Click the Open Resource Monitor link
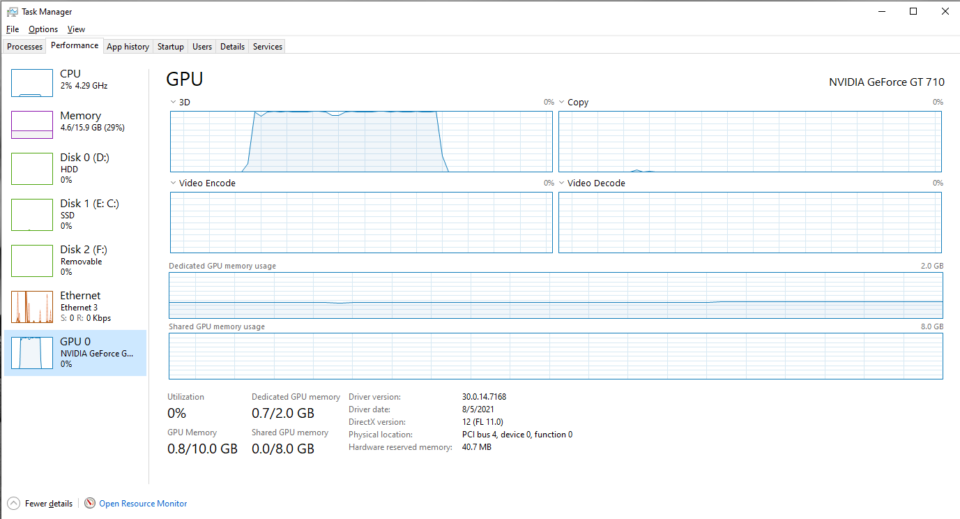 [x=142, y=503]
